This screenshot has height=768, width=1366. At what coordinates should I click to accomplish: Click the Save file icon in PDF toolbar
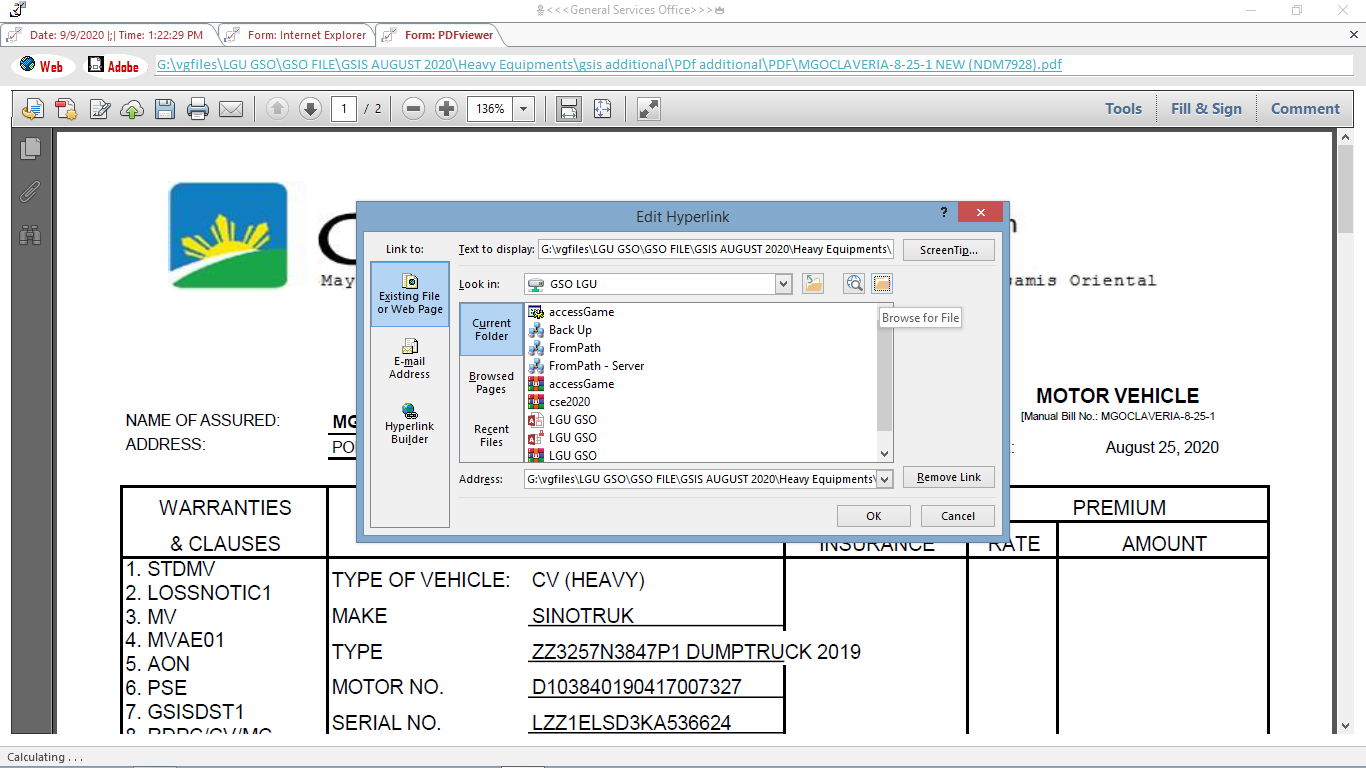tap(165, 109)
